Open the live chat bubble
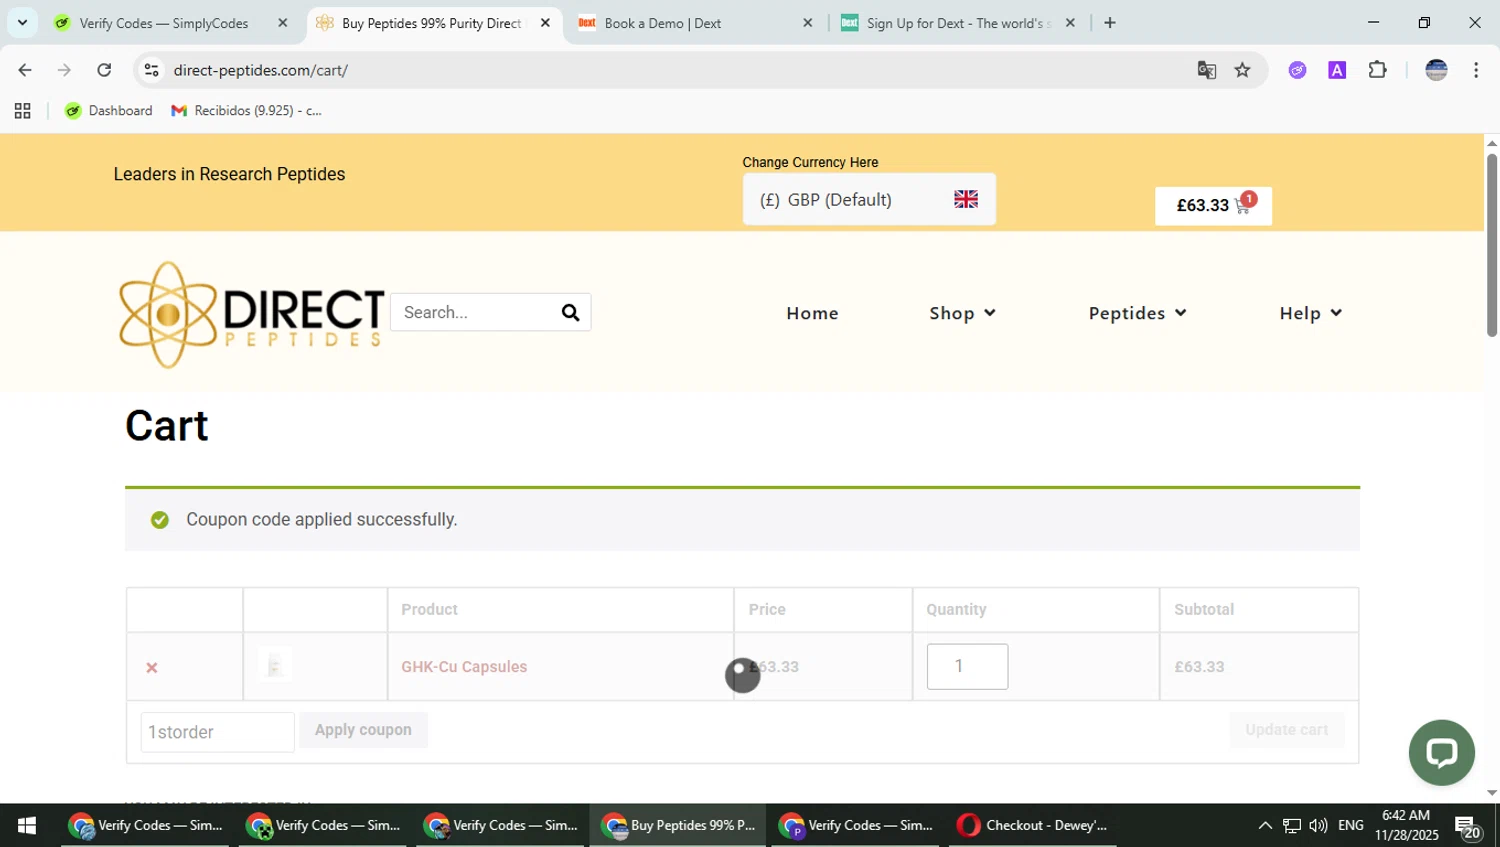The height and width of the screenshot is (847, 1500). coord(1441,752)
